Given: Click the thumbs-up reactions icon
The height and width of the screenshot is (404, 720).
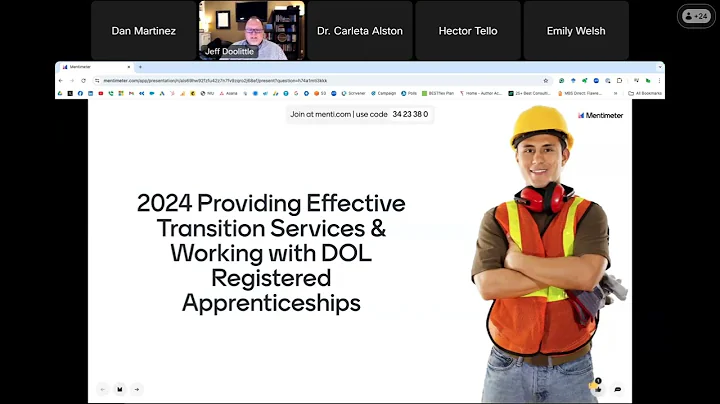Looking at the screenshot, I should [597, 388].
